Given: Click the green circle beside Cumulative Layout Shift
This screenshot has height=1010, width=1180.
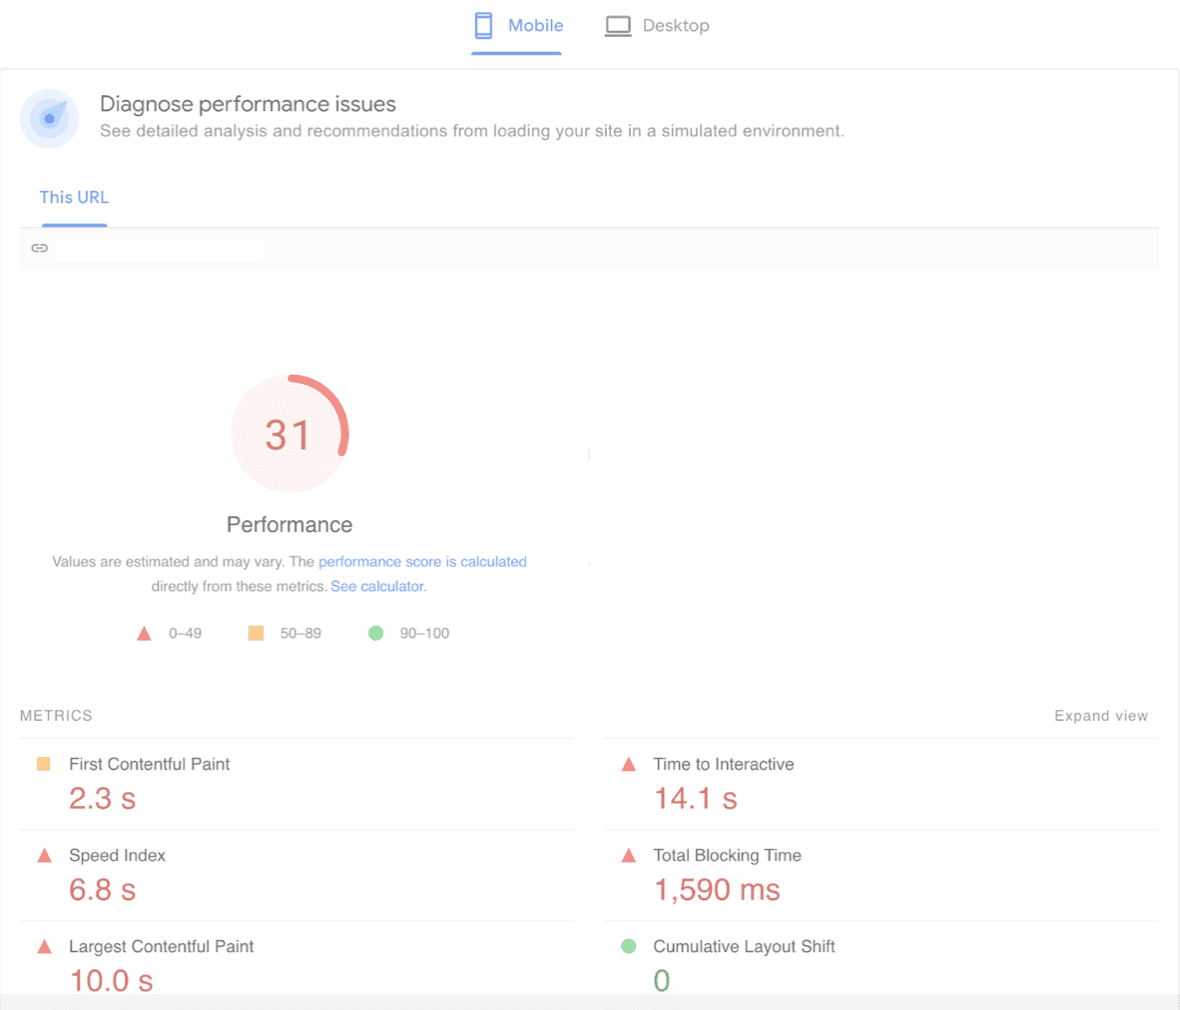Looking at the screenshot, I should click(x=628, y=946).
